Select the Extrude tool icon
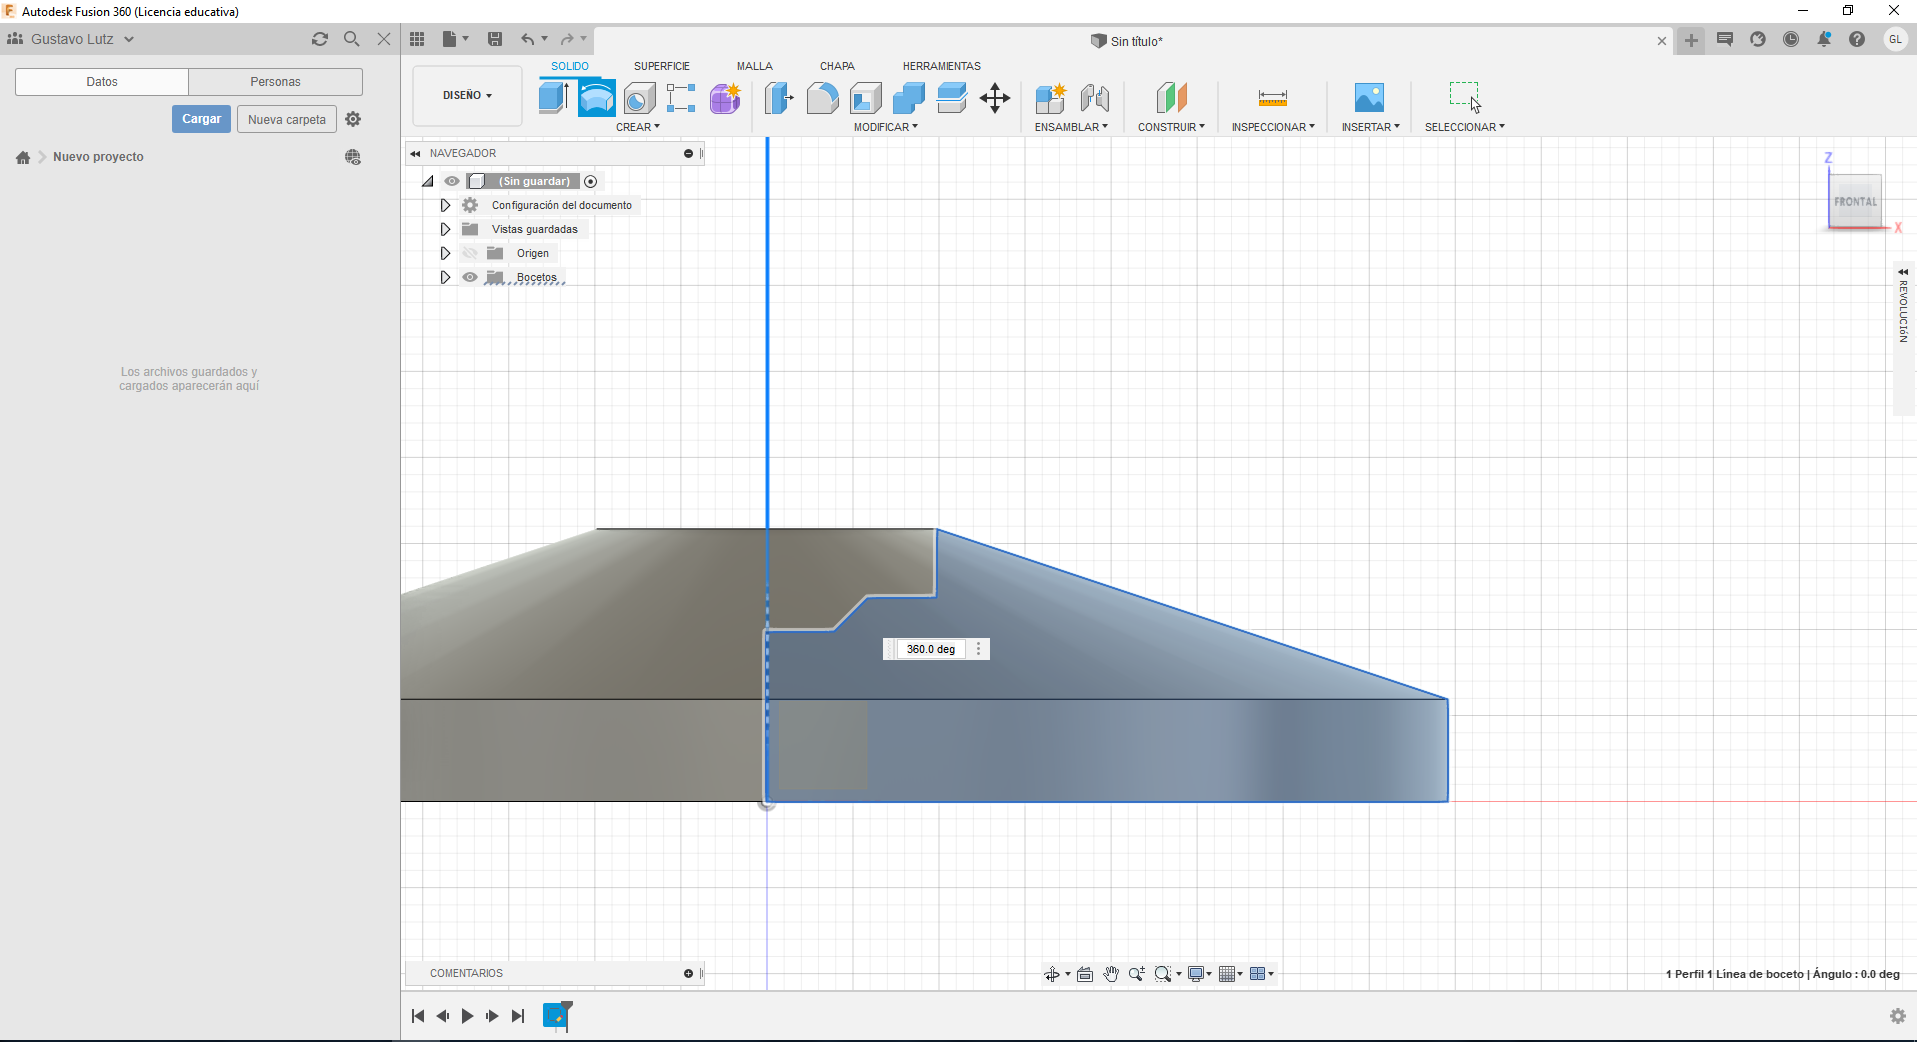Viewport: 1917px width, 1042px height. coord(553,97)
